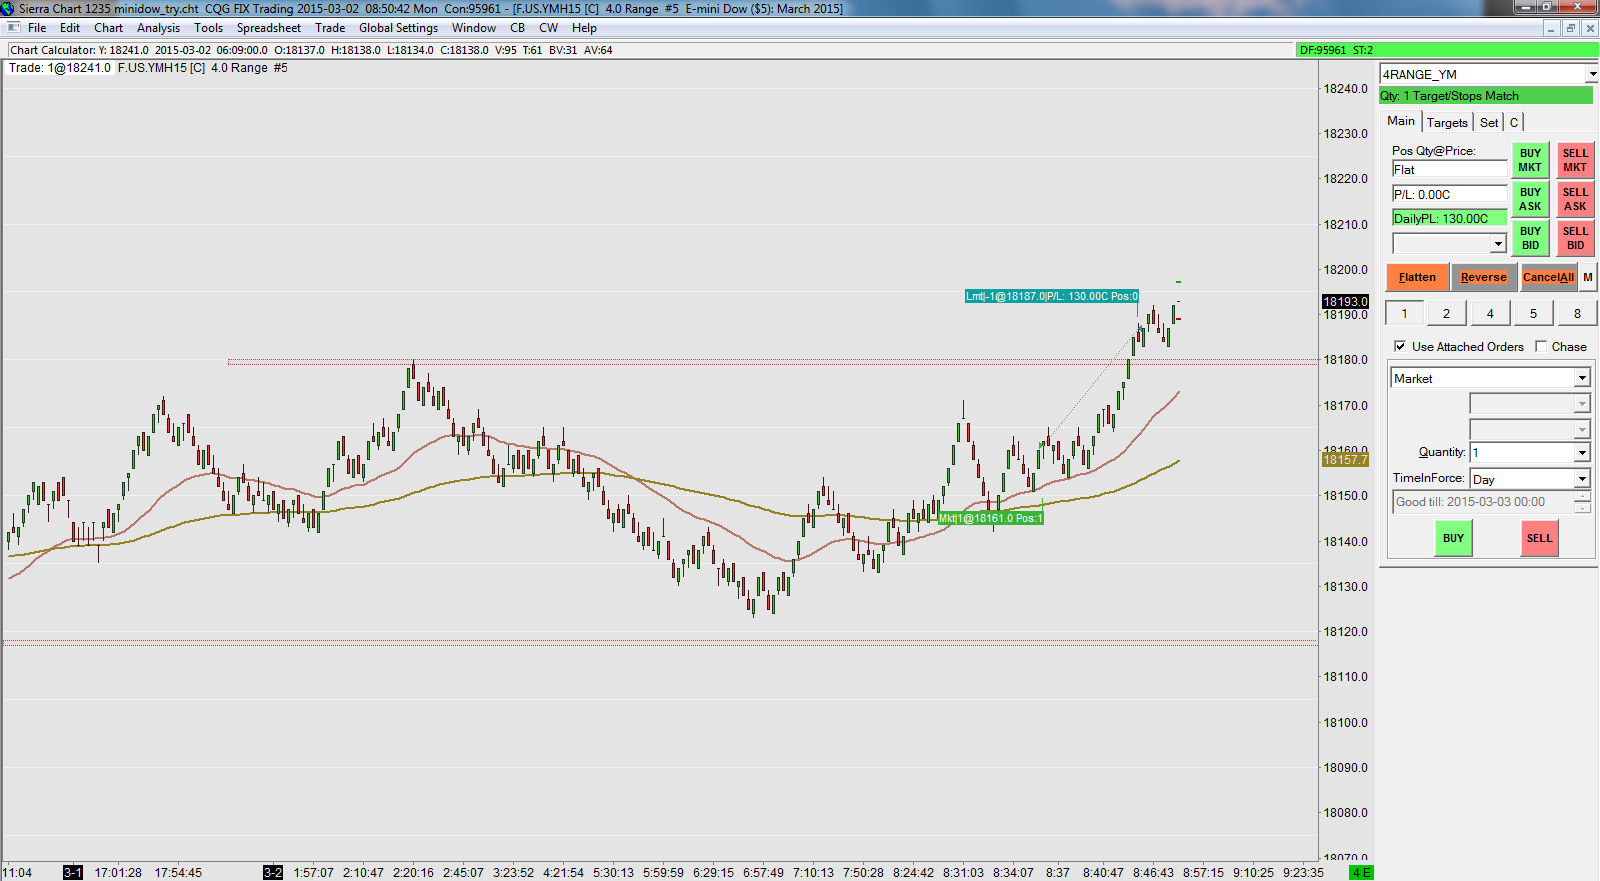Click the 3-1 date marker on time axis
This screenshot has height=881, width=1600.
coord(73,873)
